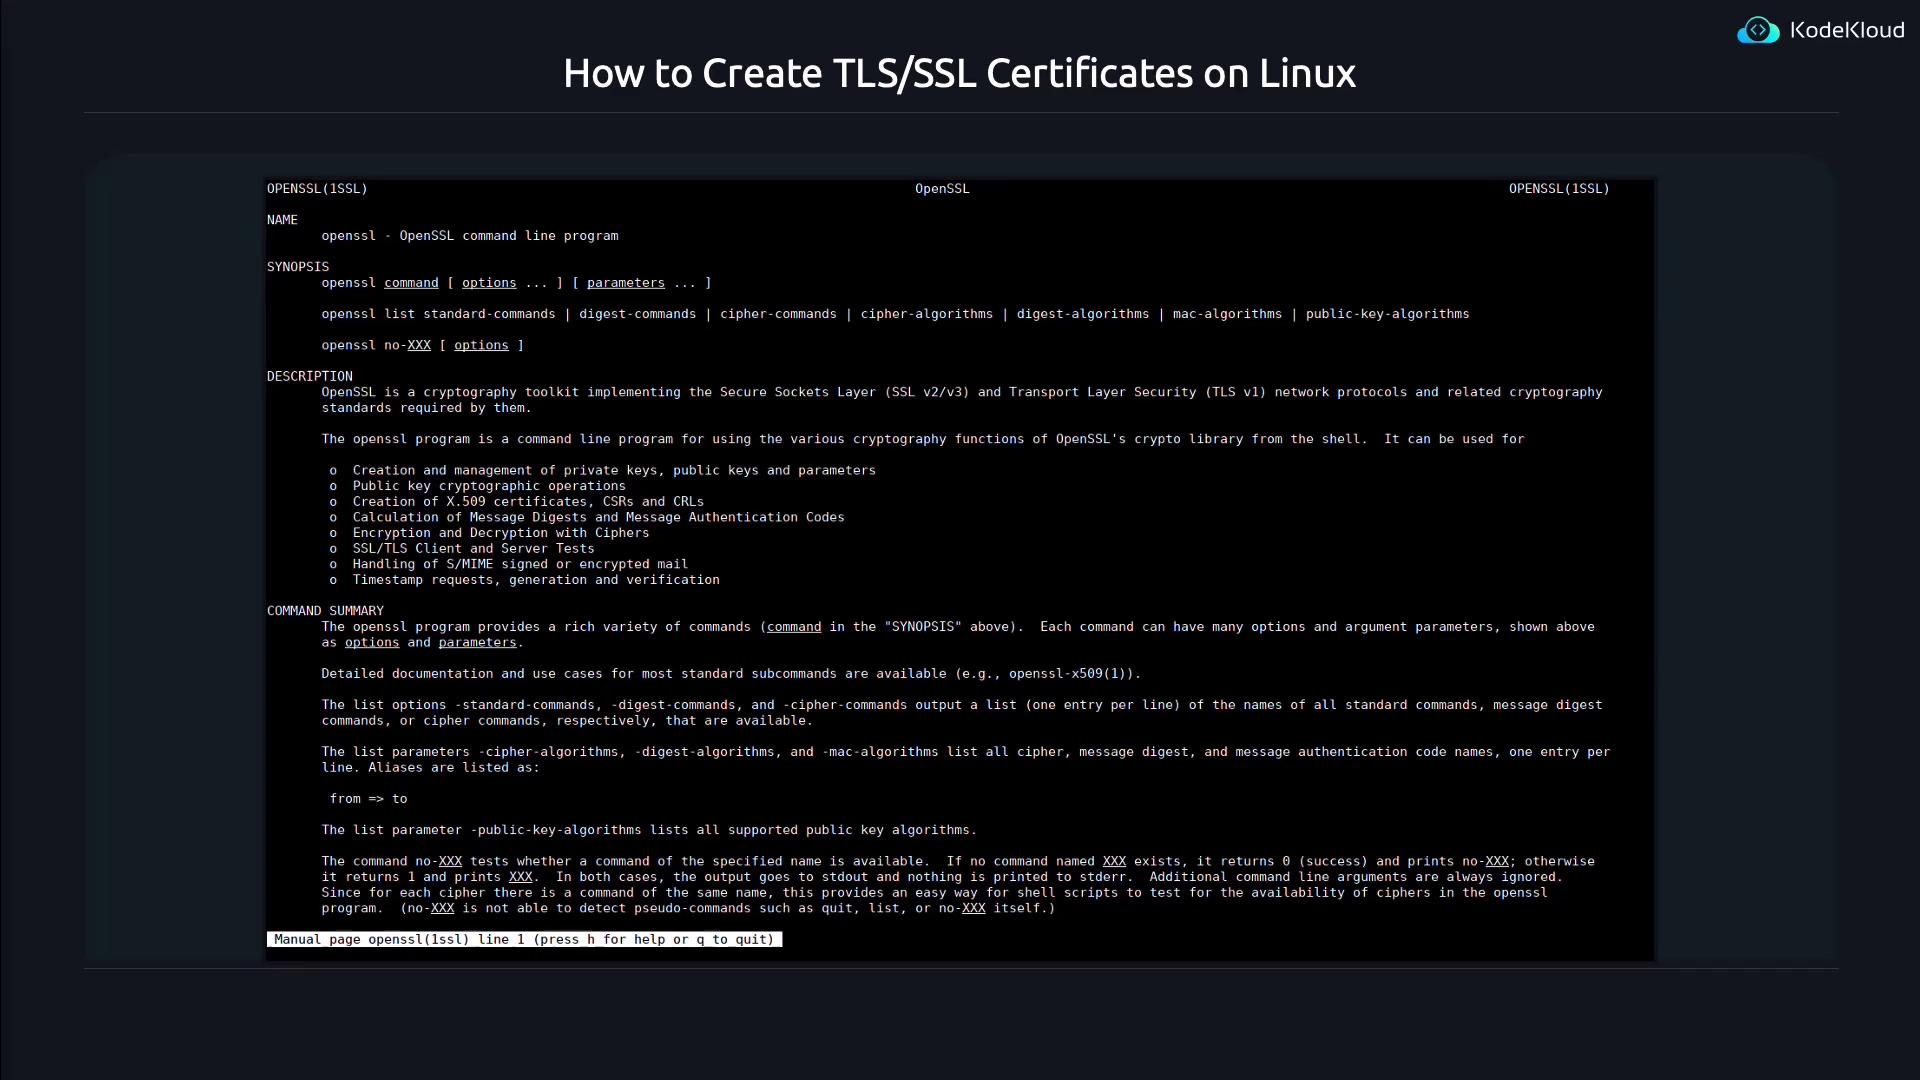
Task: Click the DESCRIPTION section heading
Action: (309, 376)
